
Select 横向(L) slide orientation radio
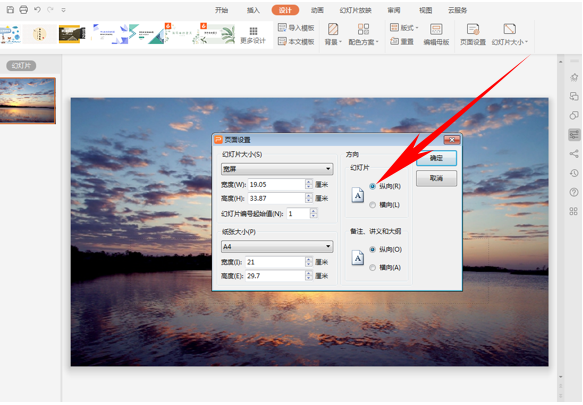(373, 205)
